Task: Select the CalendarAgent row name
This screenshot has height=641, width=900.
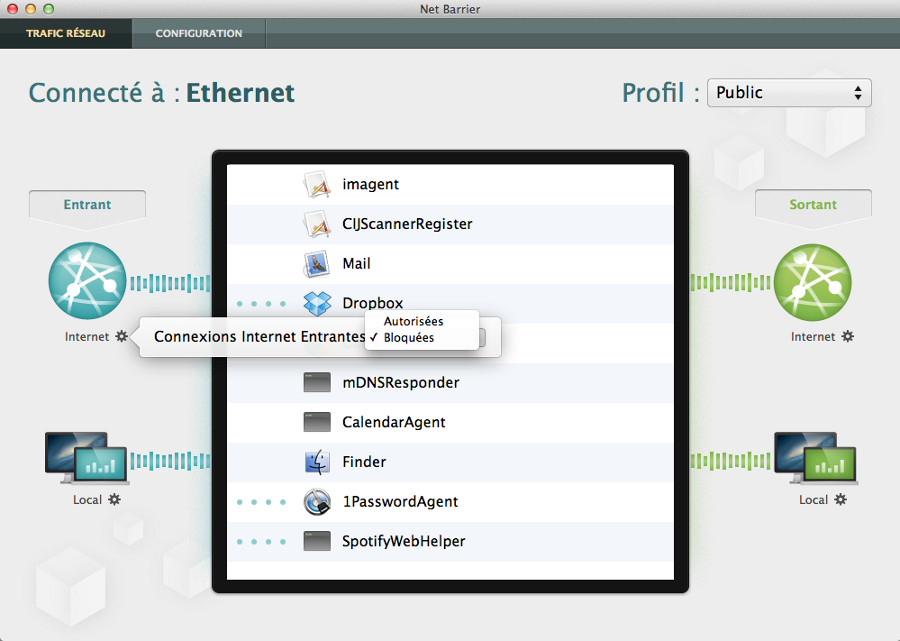Action: point(394,422)
